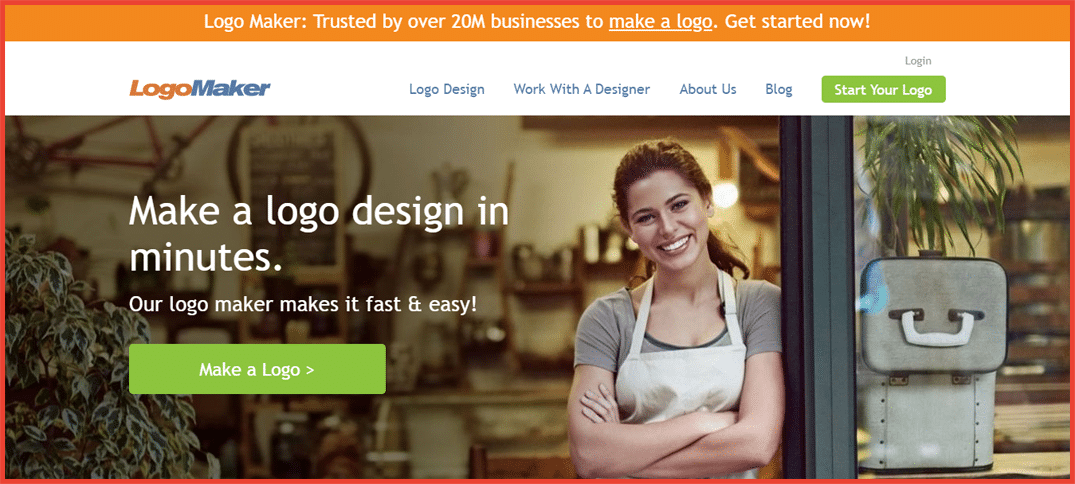Viewport: 1075px width, 484px height.
Task: Click the dark door frame beside the woman
Action: [817, 297]
